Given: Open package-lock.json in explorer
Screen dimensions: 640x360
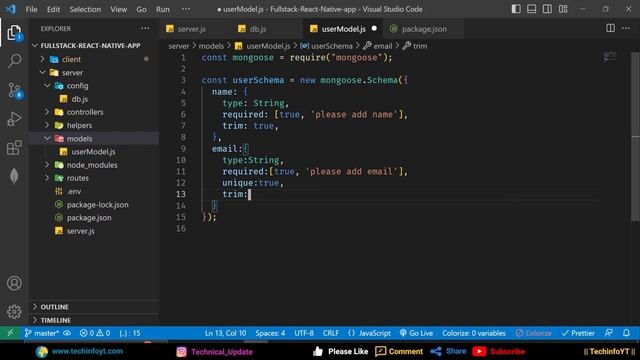Looking at the screenshot, I should (x=97, y=204).
